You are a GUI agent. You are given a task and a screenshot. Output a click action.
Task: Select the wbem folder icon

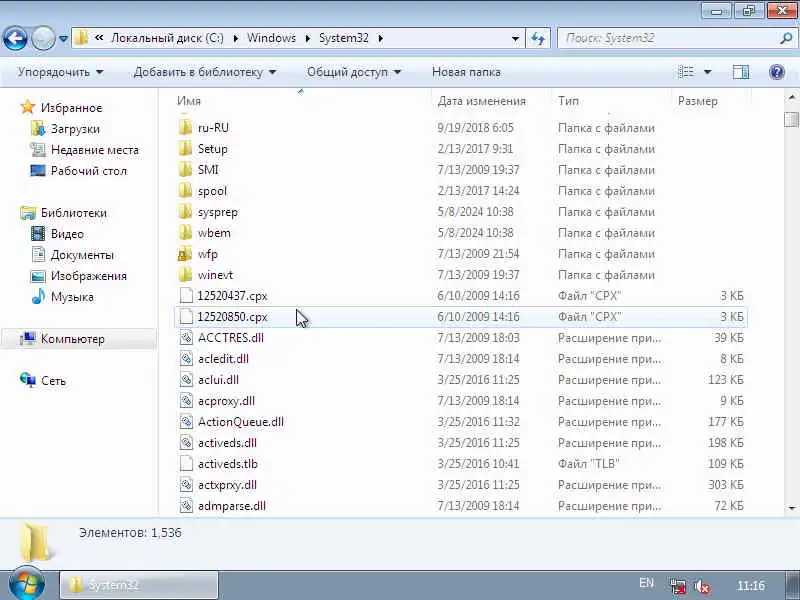186,233
